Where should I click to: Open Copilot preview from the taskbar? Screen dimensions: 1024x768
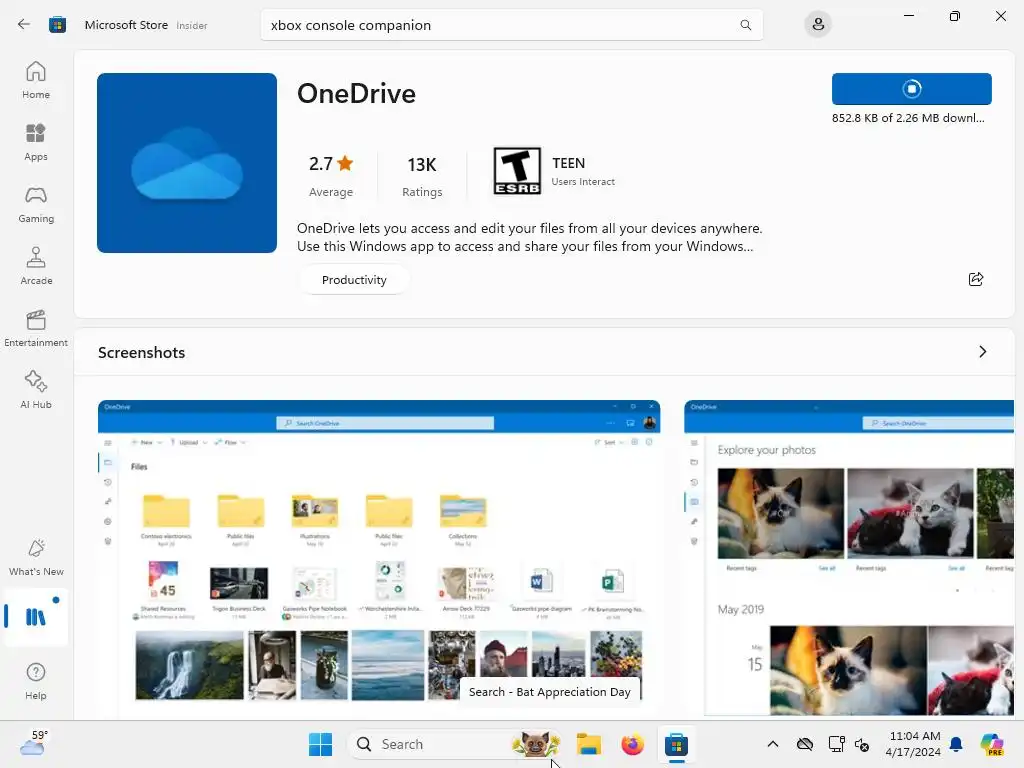click(x=991, y=744)
